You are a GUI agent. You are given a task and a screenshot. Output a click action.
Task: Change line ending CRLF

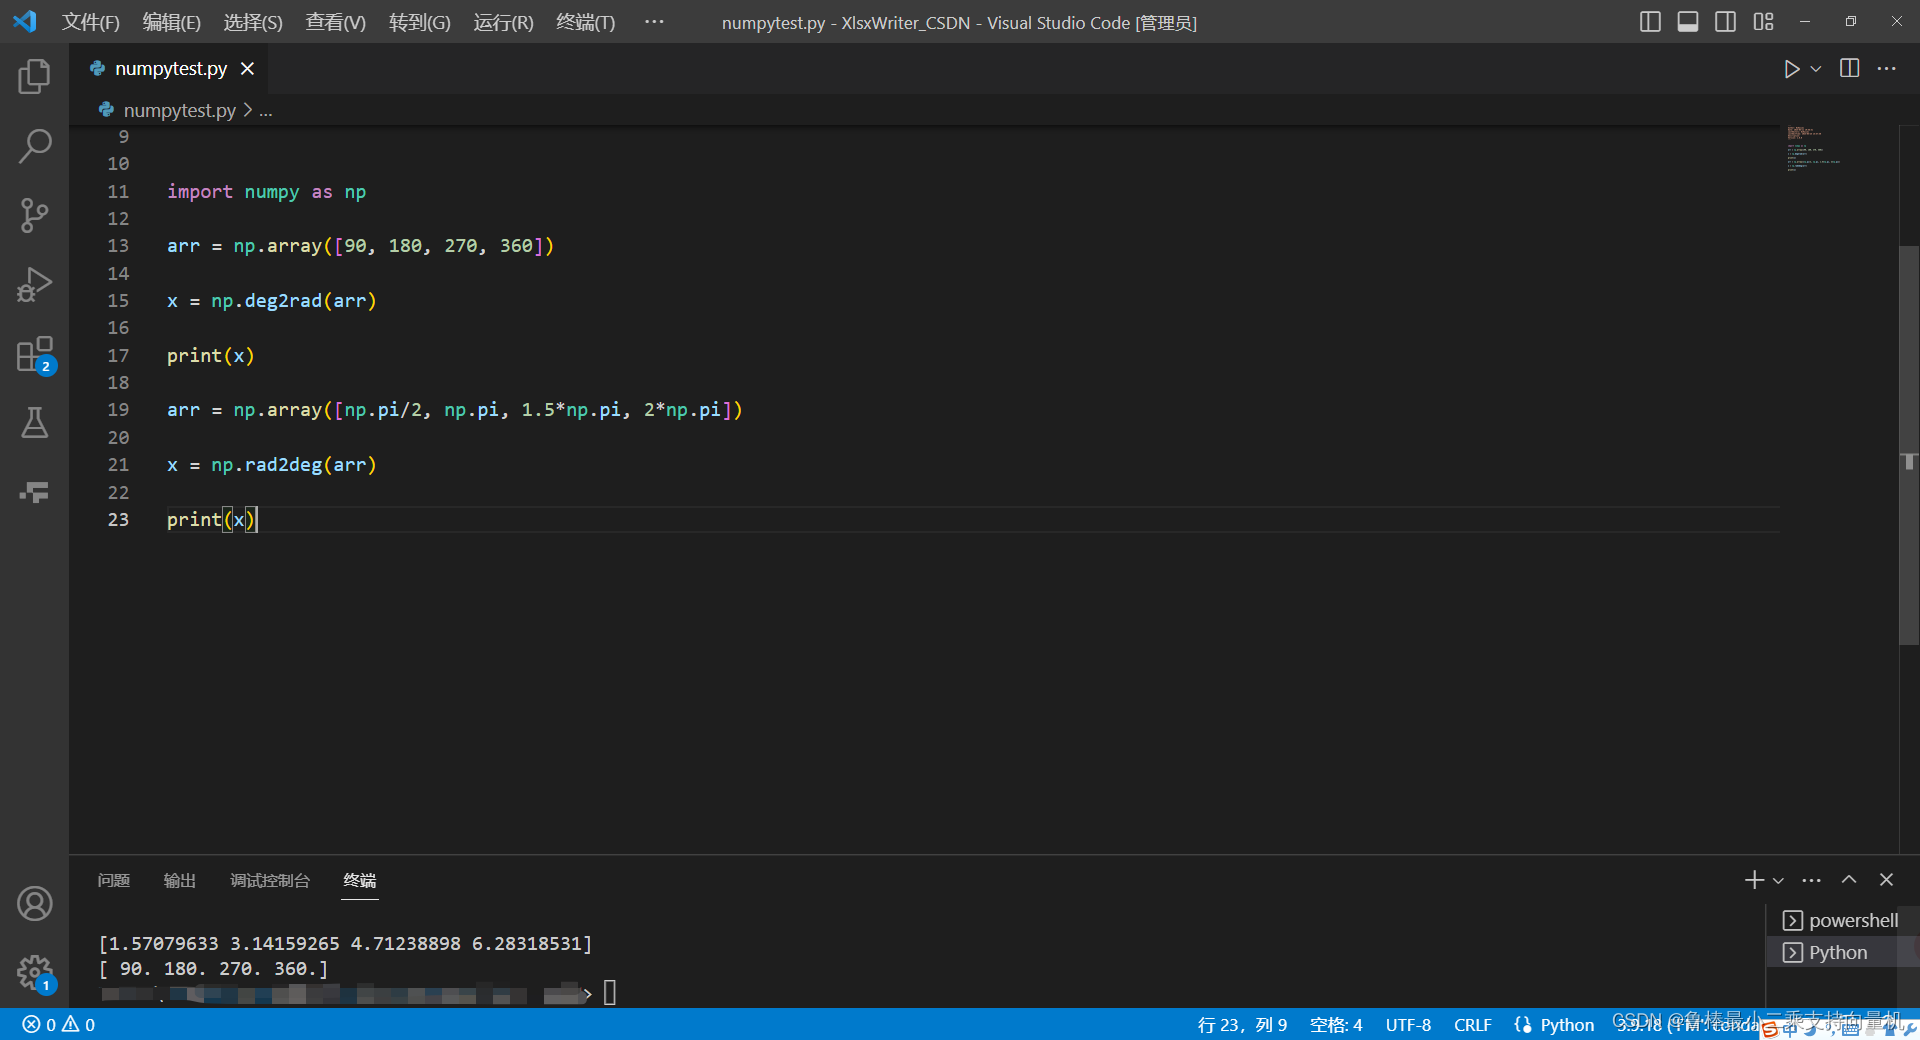pos(1472,1024)
